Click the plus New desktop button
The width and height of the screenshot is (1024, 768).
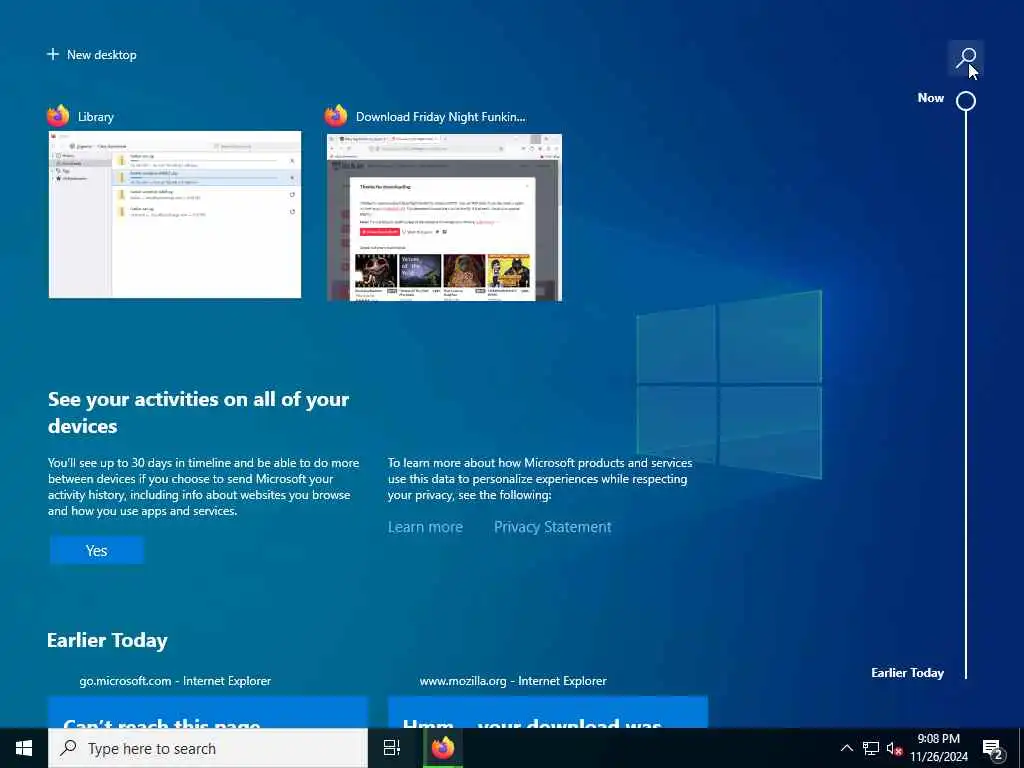click(92, 55)
